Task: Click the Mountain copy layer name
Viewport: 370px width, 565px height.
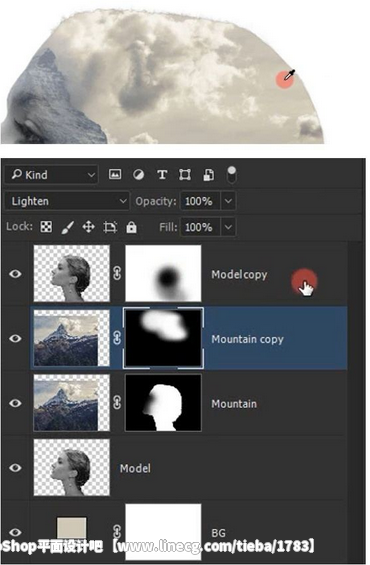Action: (248, 339)
